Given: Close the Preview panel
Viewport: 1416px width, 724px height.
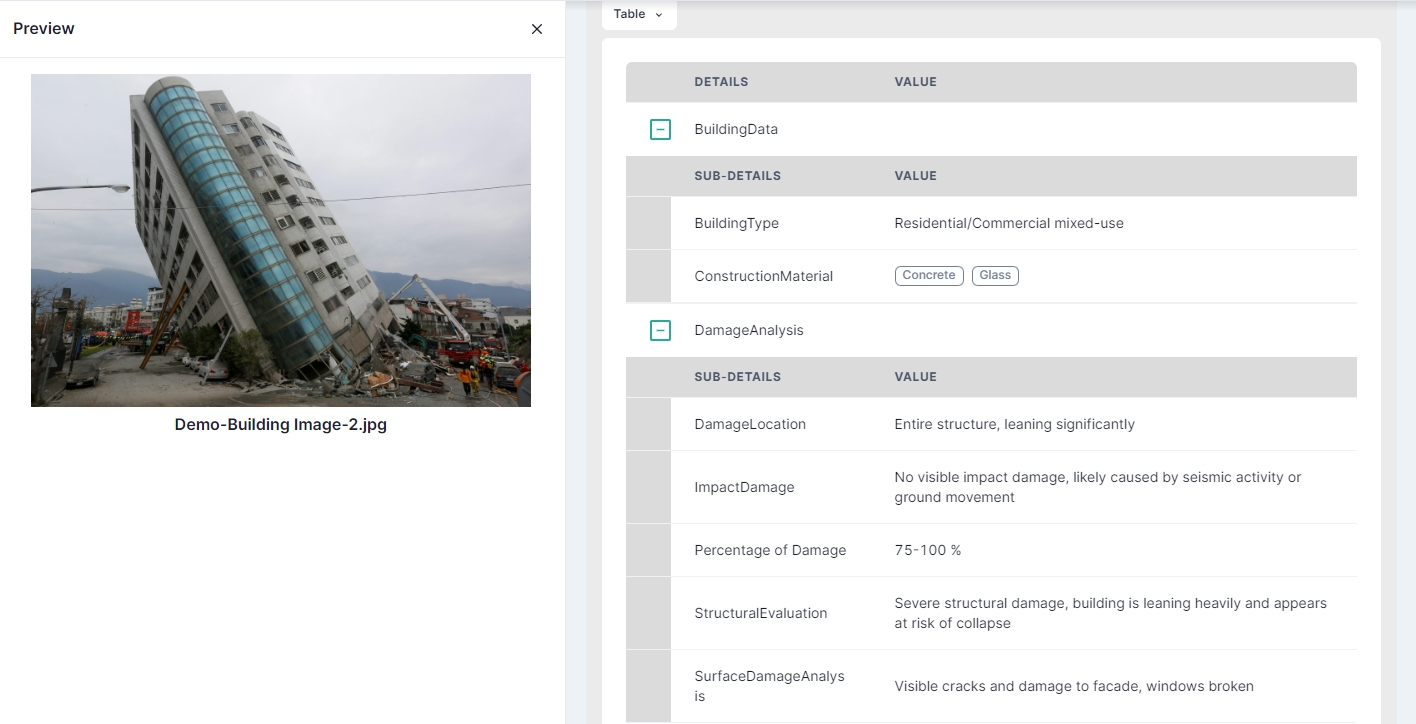Looking at the screenshot, I should click(537, 29).
